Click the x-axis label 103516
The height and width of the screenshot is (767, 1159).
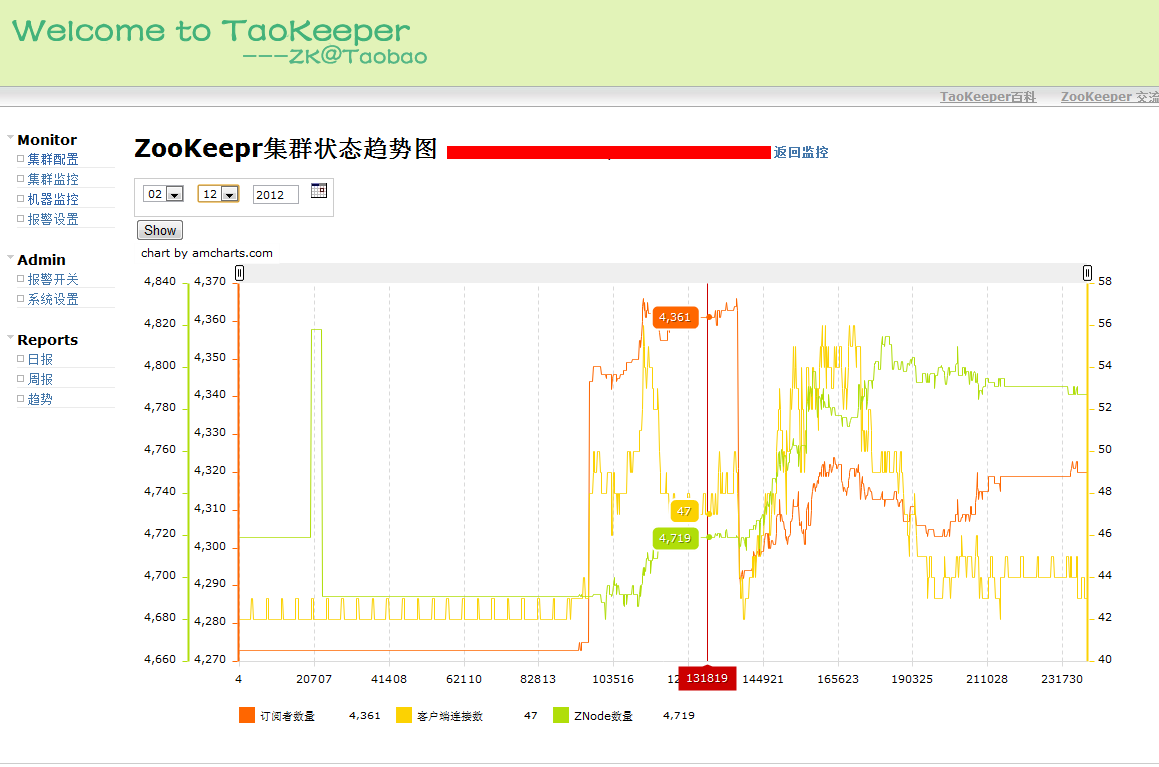pos(613,679)
